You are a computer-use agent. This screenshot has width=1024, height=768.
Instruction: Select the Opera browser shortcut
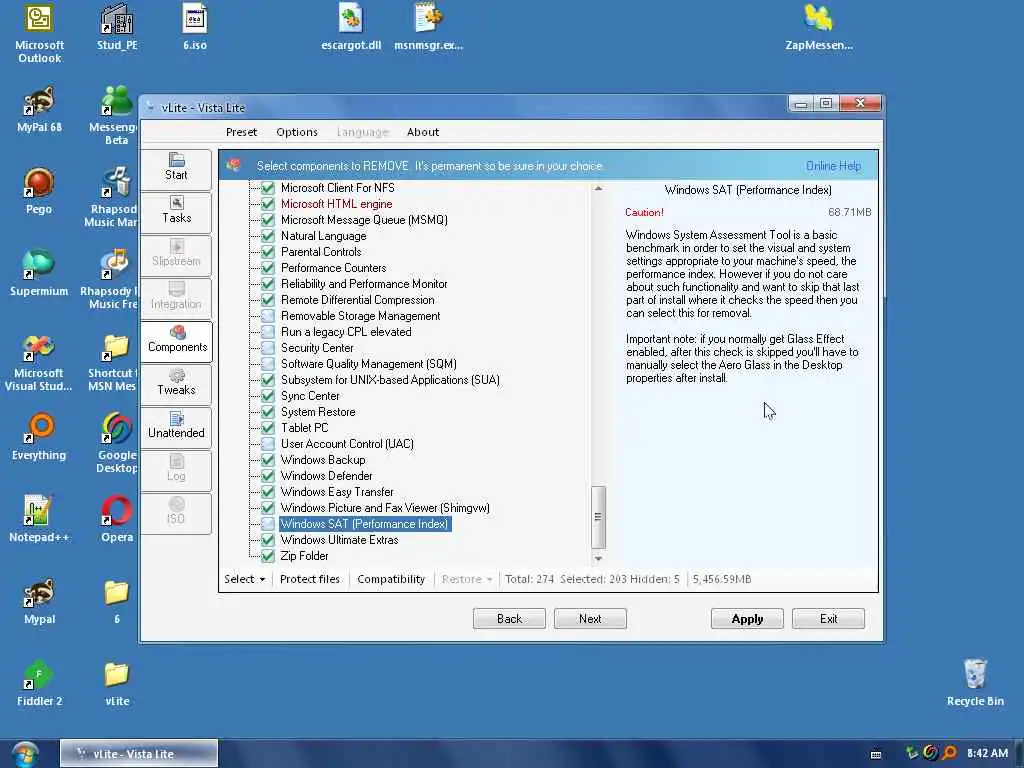[x=117, y=519]
